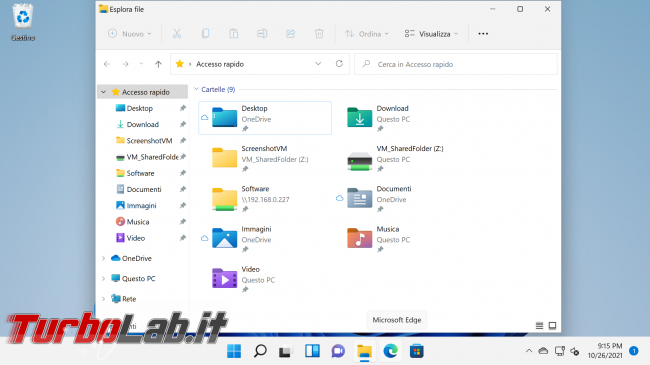The image size is (650, 365).
Task: Expand OneDrive in navigation pane
Action: (104, 258)
